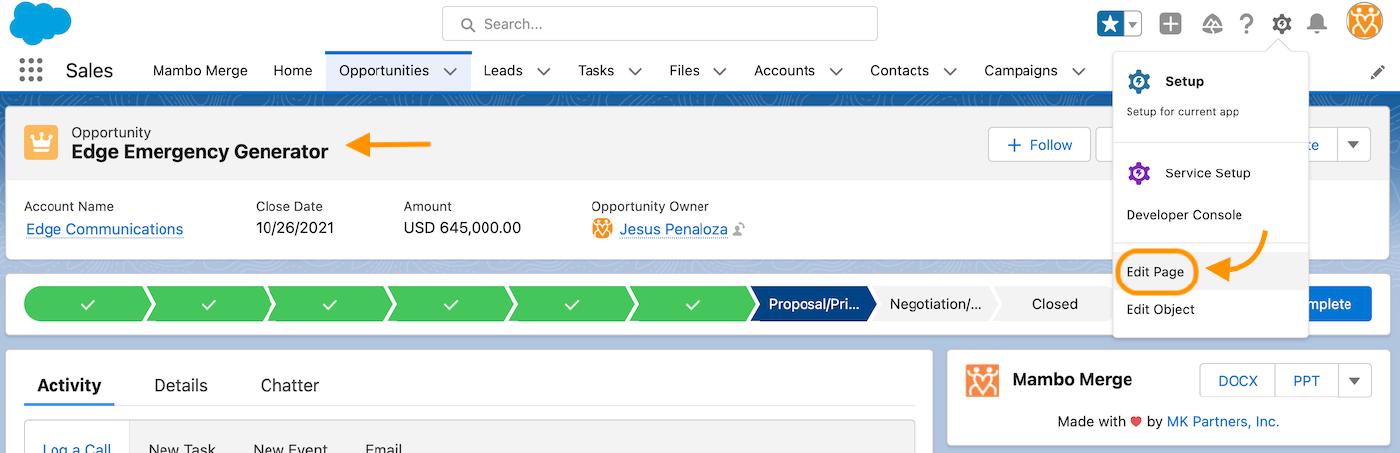Open the Mambo Merge panel dropdown arrow

tap(1354, 381)
